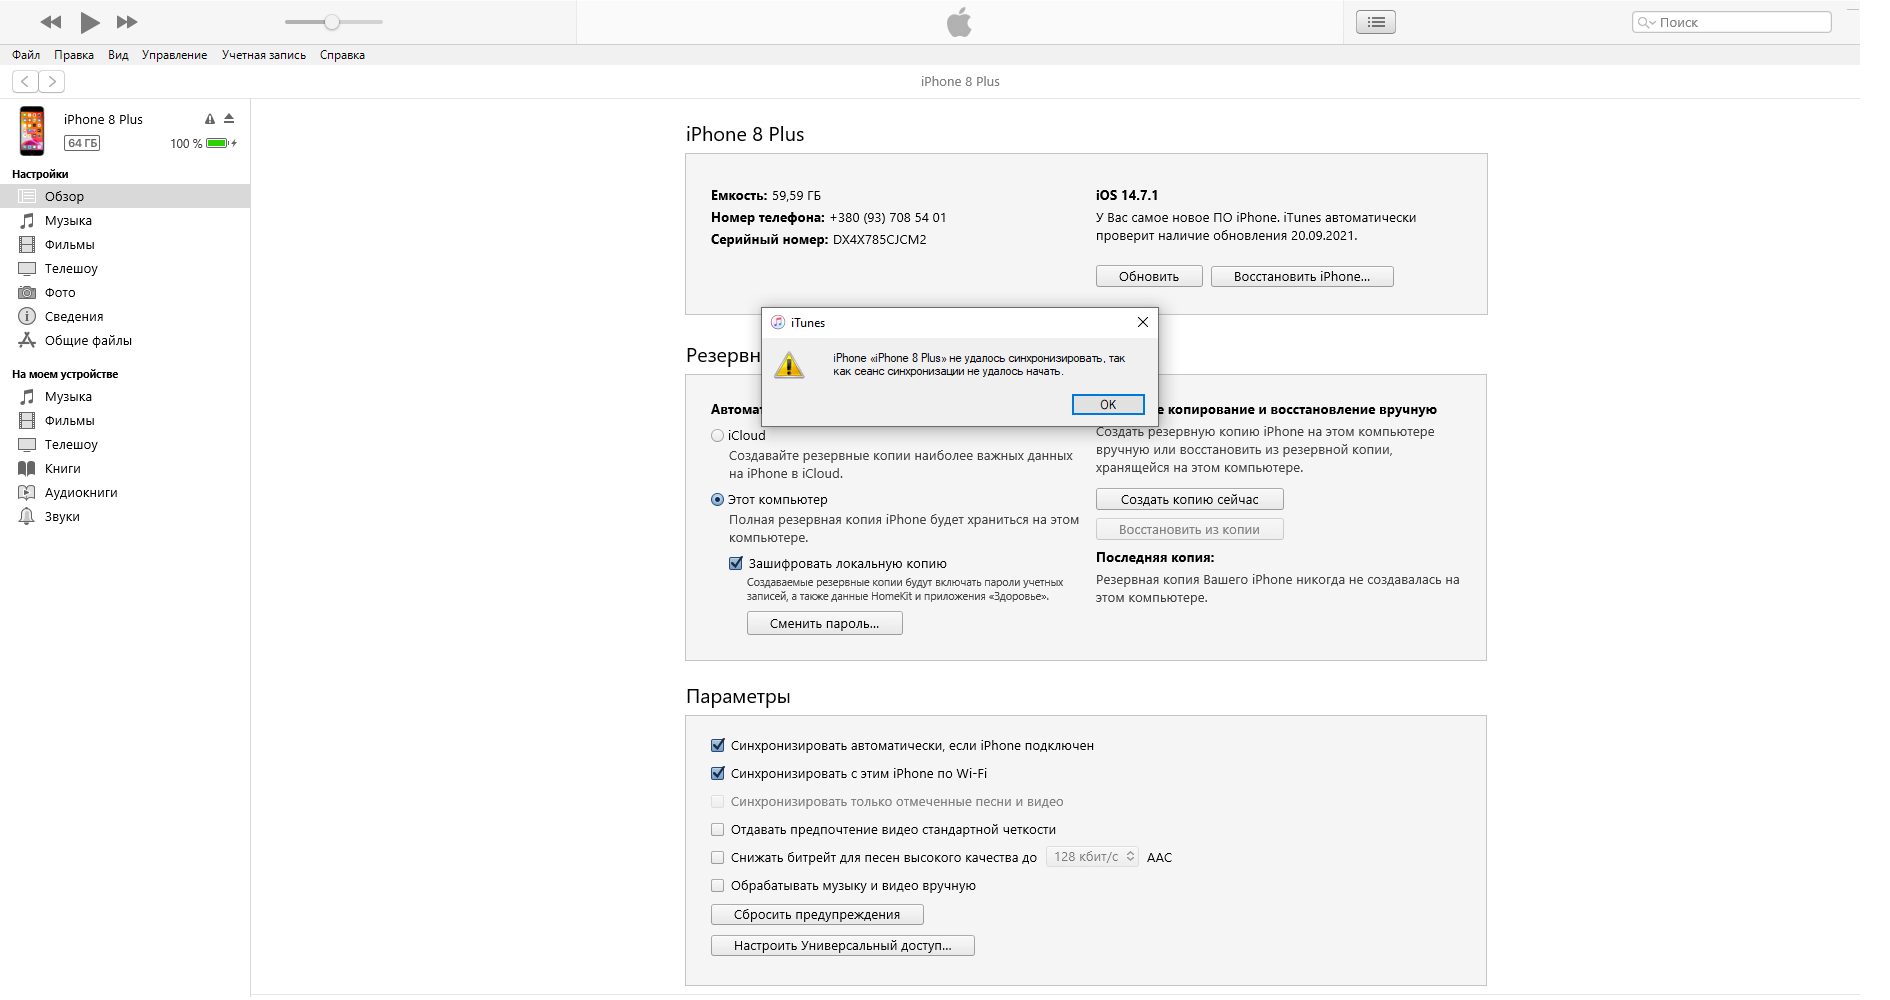Select Обзор in Настройки sidebar

point(125,196)
